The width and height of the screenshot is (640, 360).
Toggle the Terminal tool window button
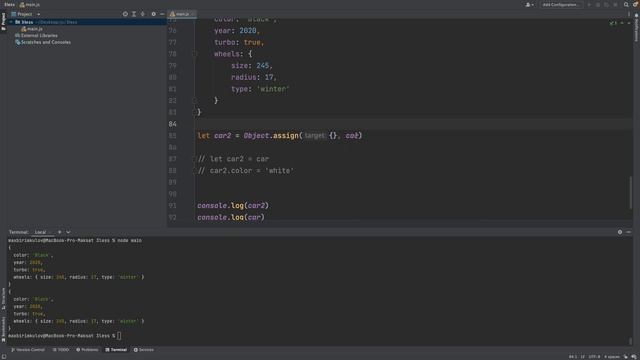coord(116,350)
